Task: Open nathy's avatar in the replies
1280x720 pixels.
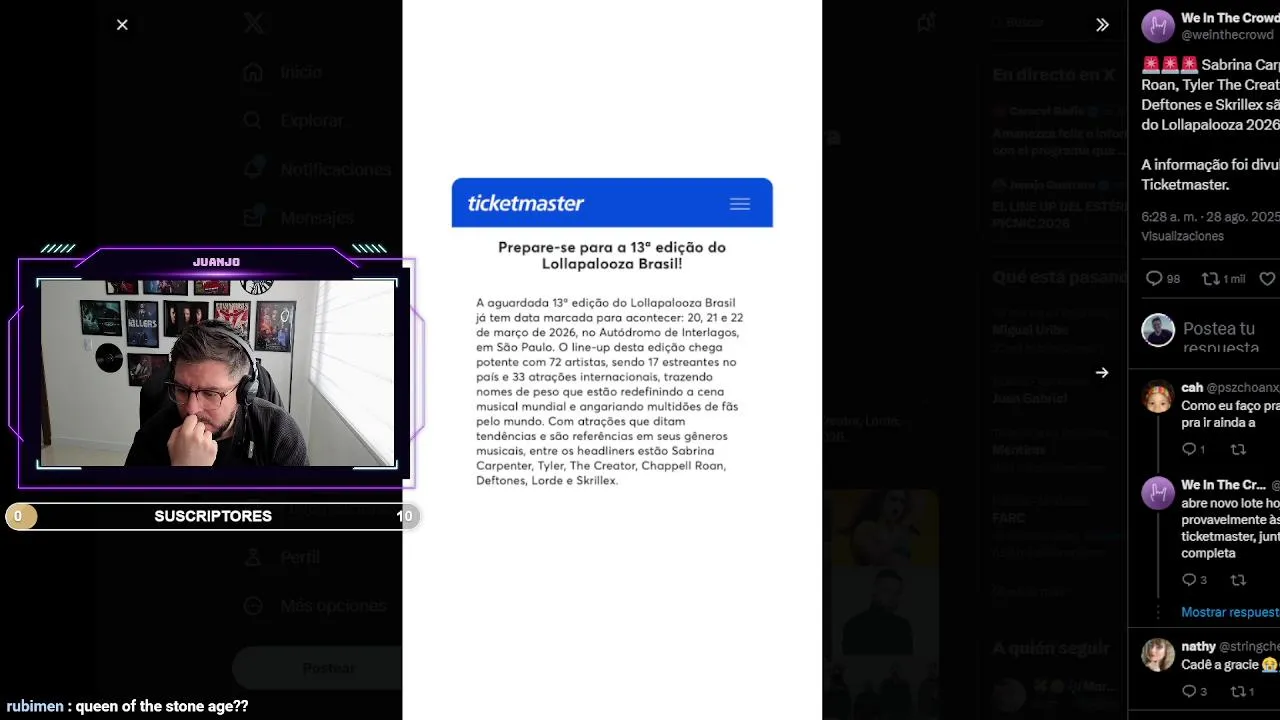Action: click(1158, 655)
